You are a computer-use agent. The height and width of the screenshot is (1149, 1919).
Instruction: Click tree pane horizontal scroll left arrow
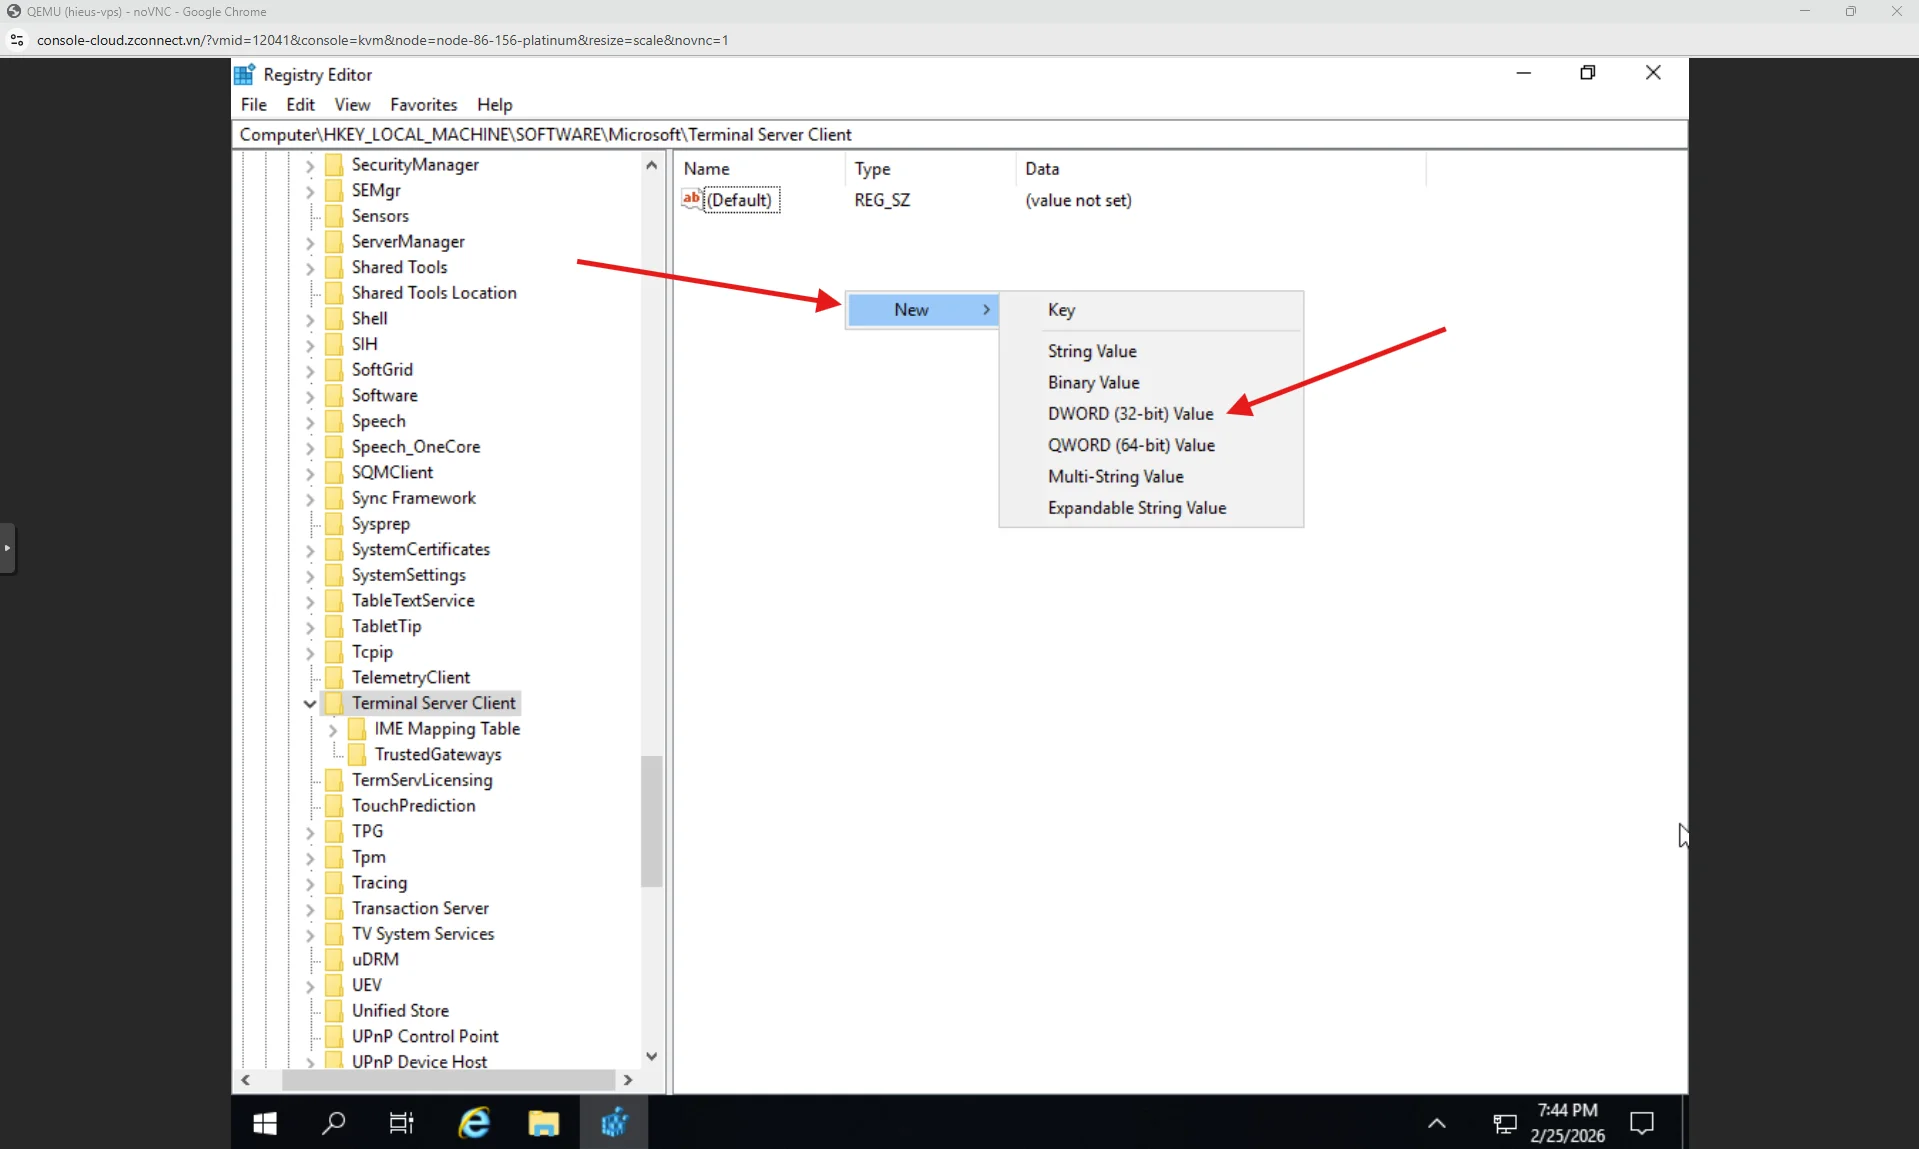(245, 1080)
